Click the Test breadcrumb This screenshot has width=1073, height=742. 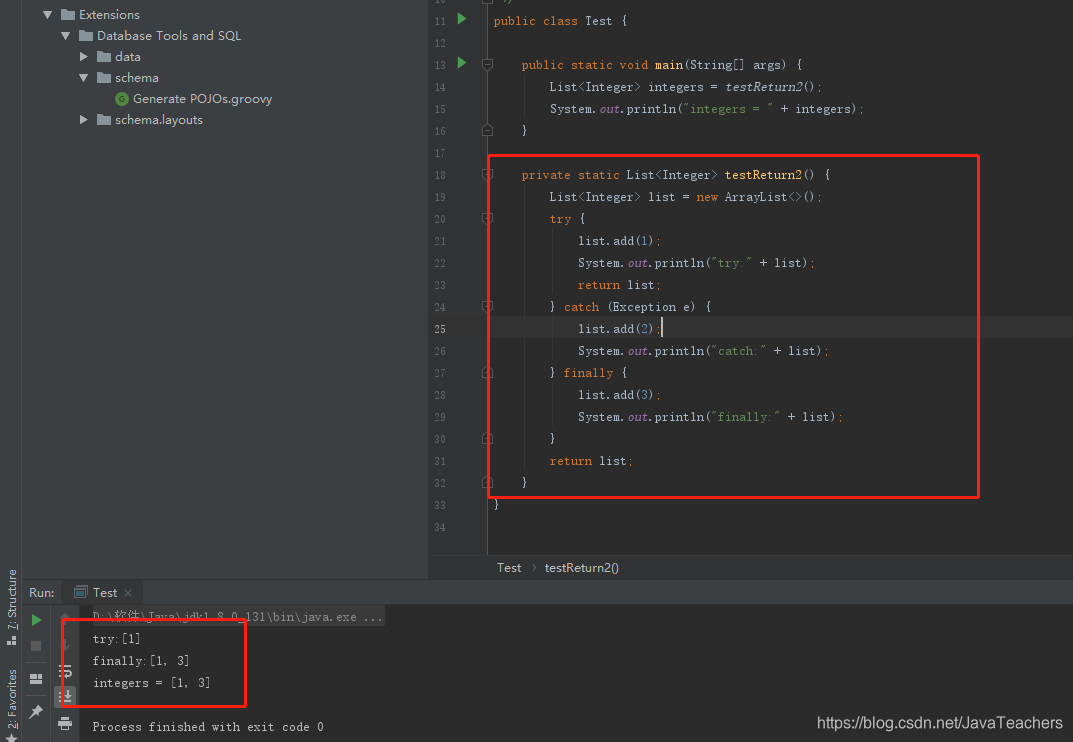[508, 567]
